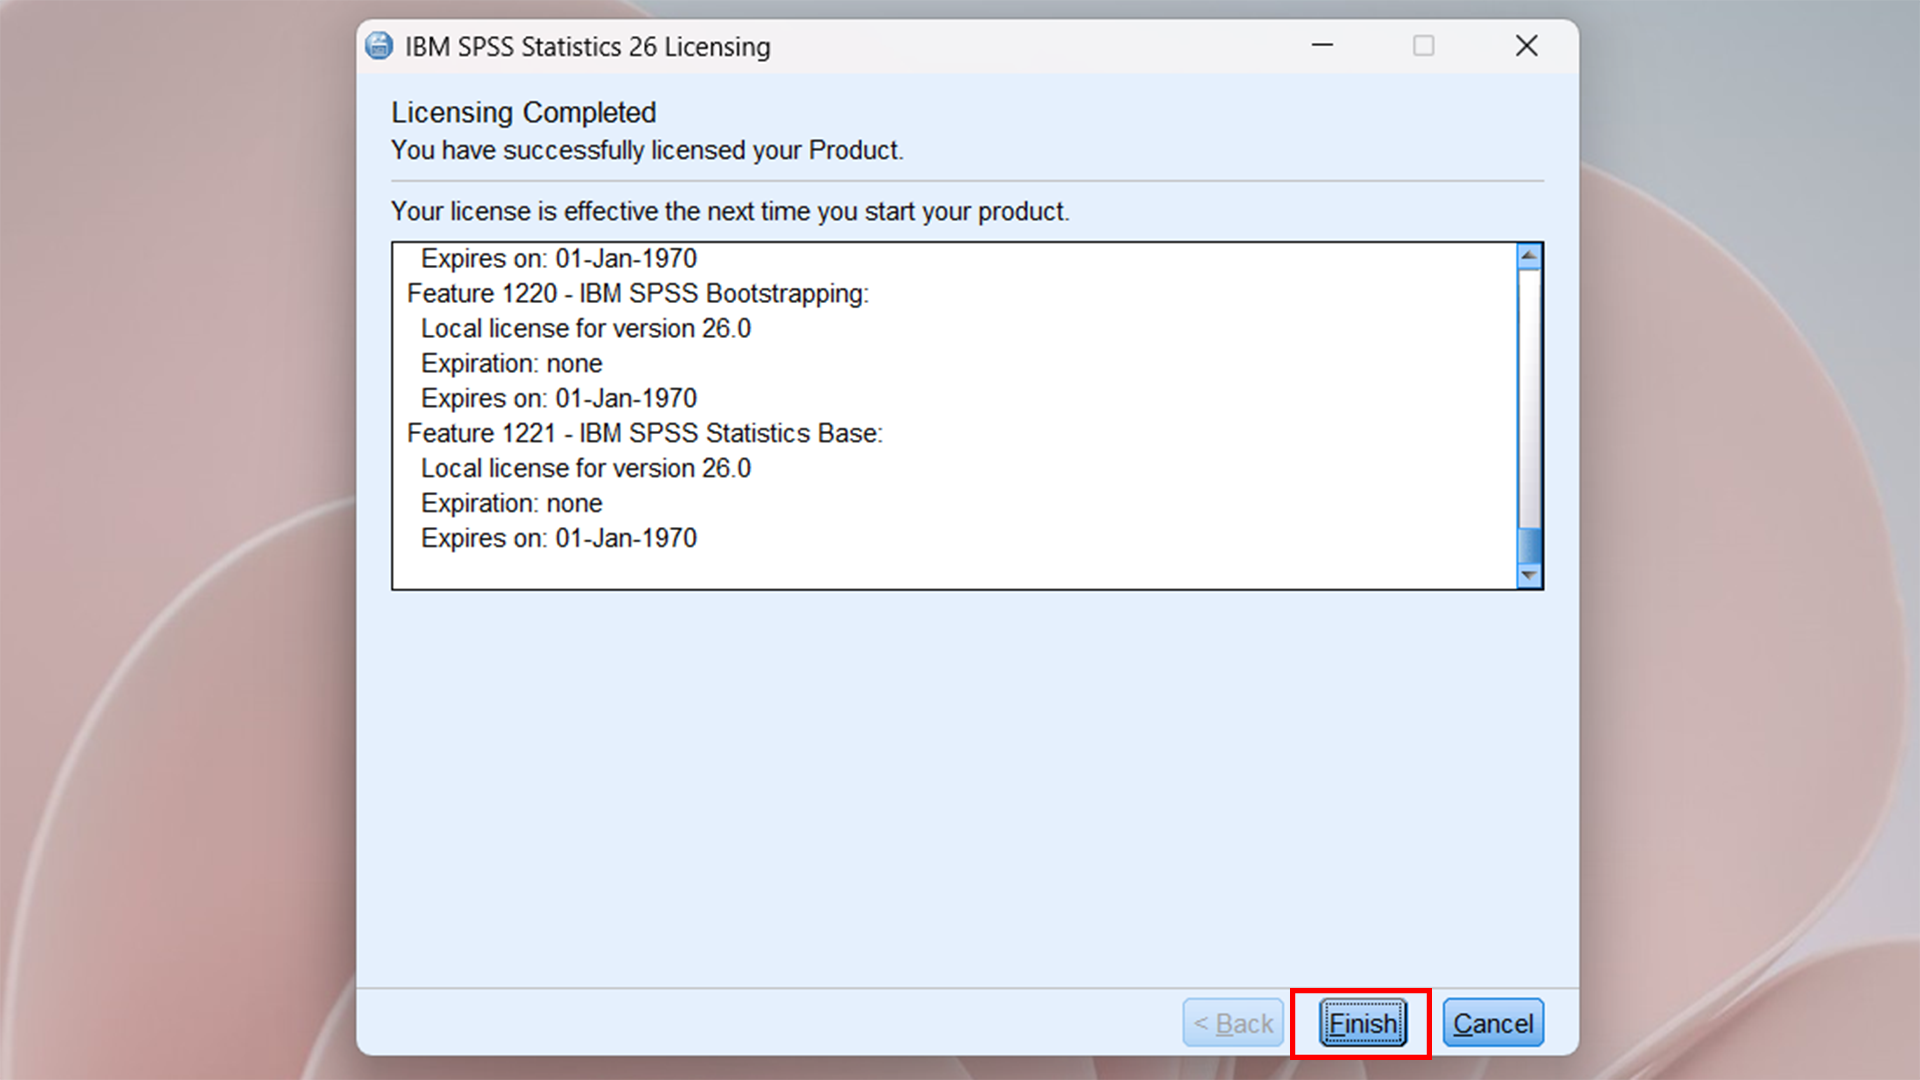This screenshot has width=1920, height=1080.
Task: Click the disabled Back button
Action: coord(1233,1023)
